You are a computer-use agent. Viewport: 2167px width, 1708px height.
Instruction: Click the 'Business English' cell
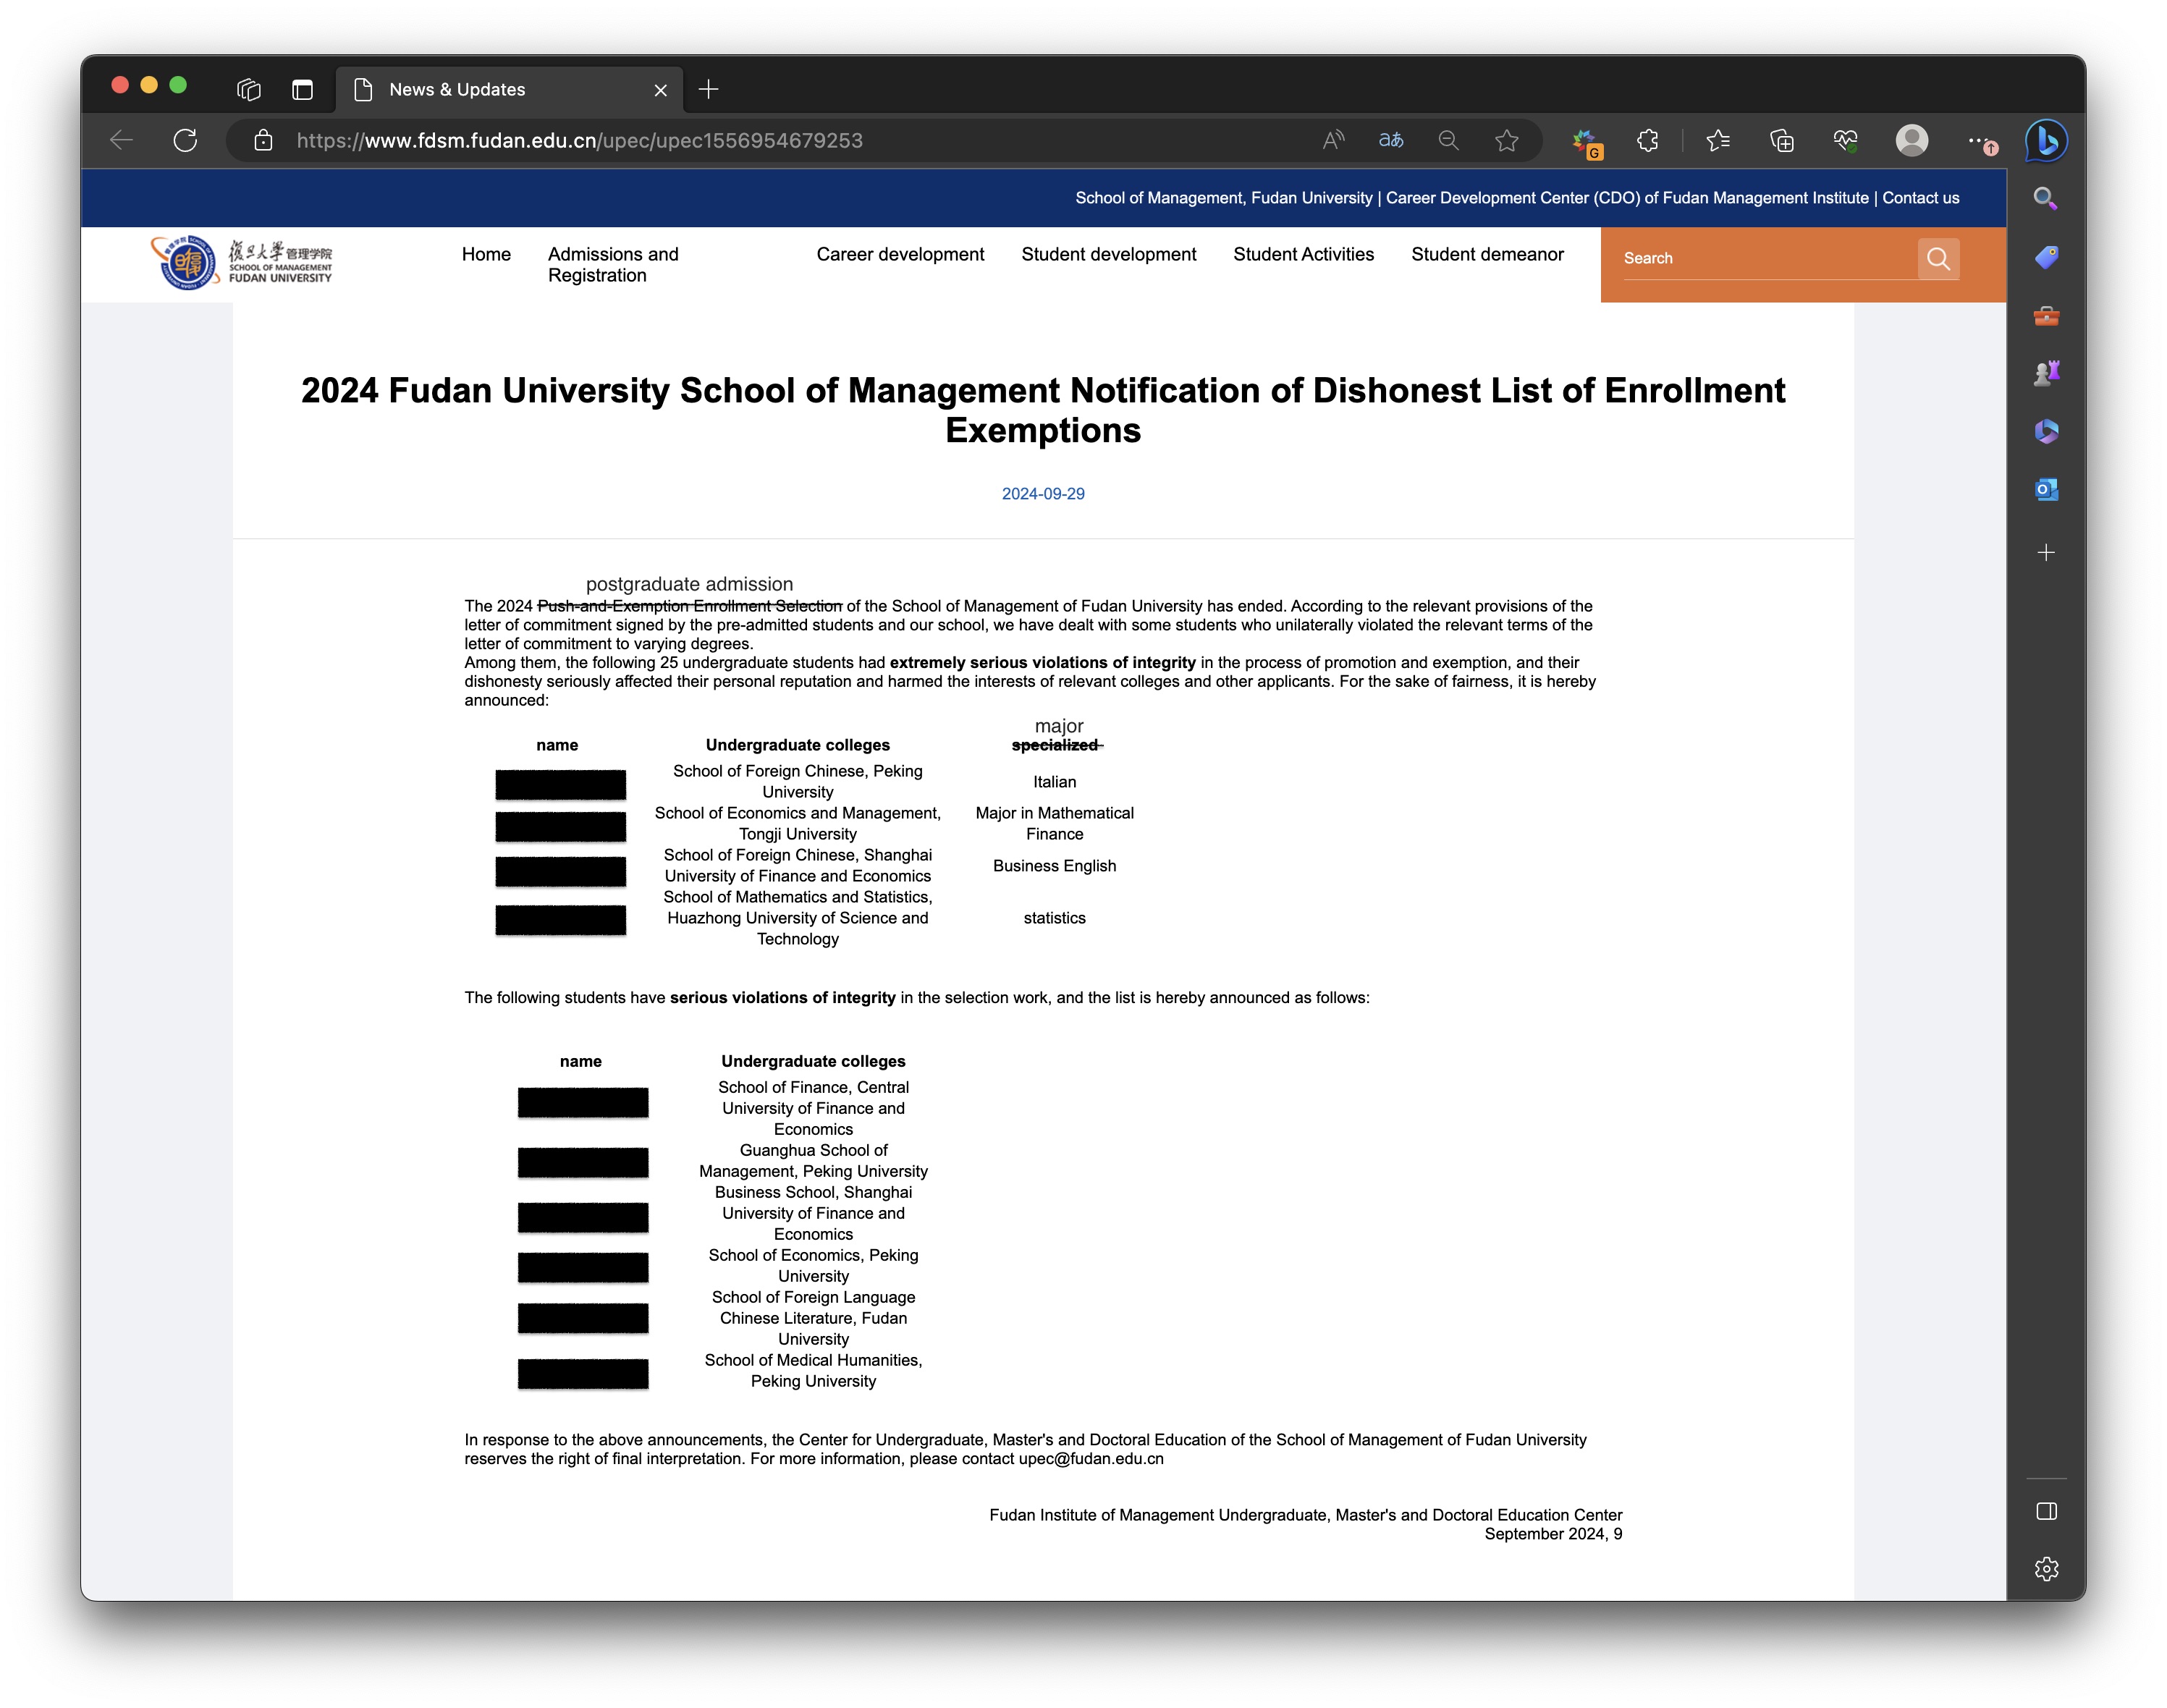(1054, 866)
